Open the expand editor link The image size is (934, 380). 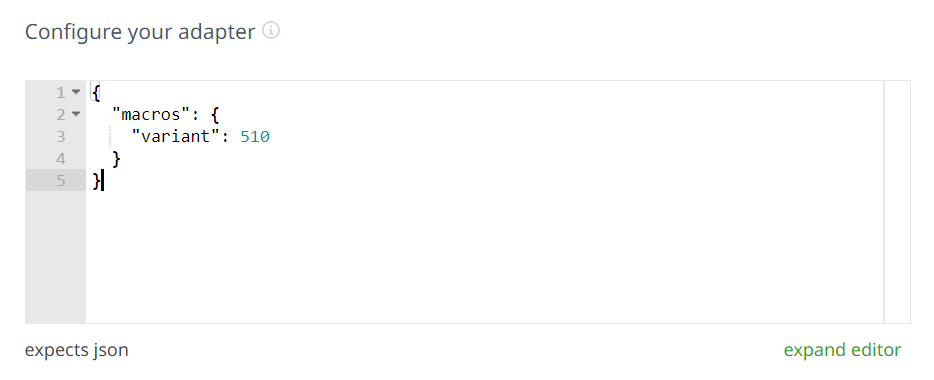coord(842,350)
